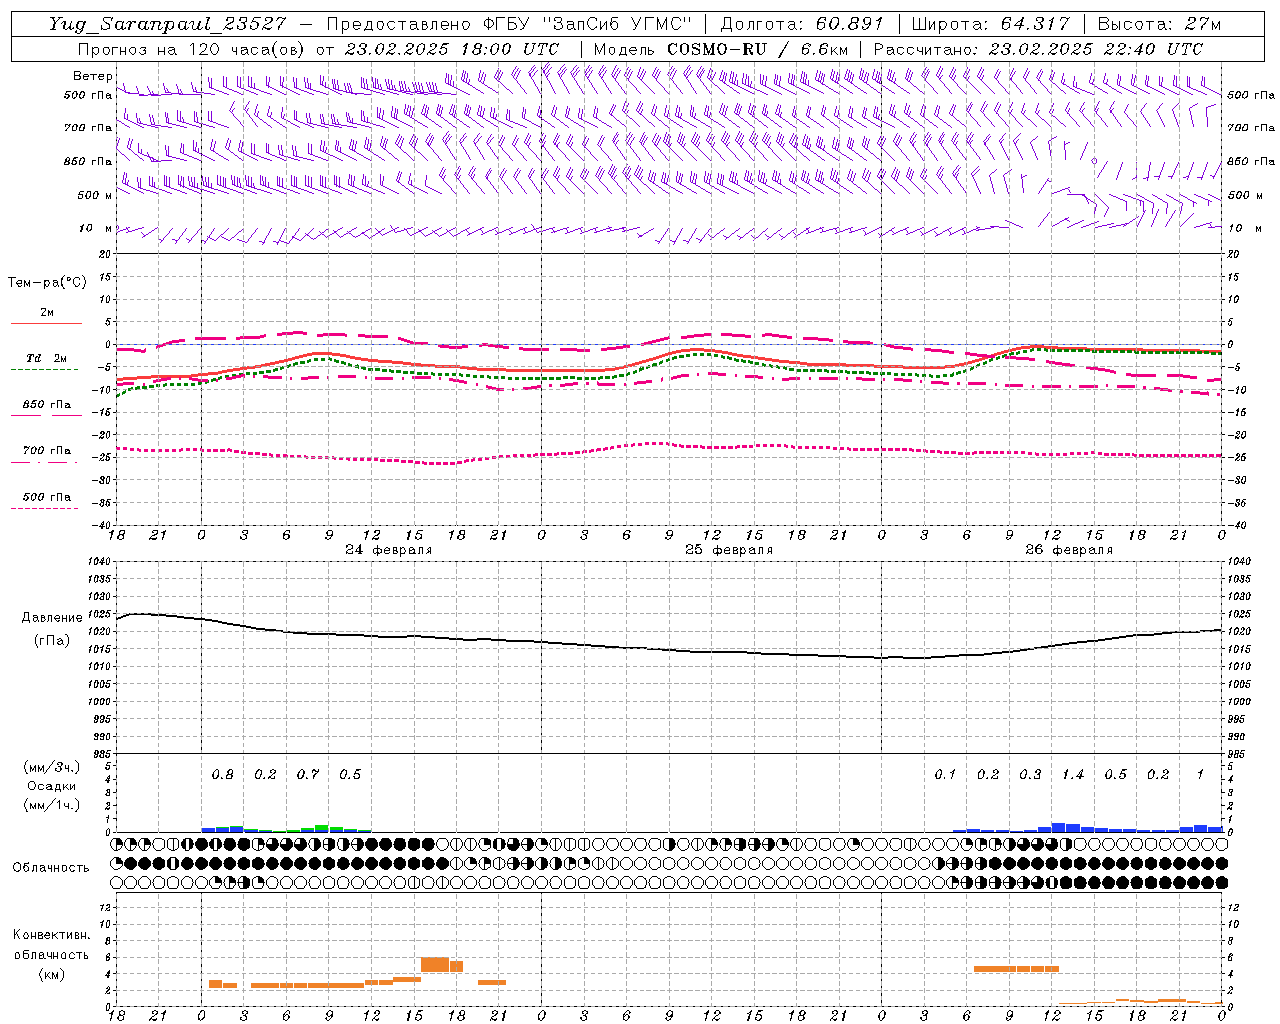Screen dimensions: 1280x1024
Task: Click the Осадки precipitation label
Action: [52, 786]
